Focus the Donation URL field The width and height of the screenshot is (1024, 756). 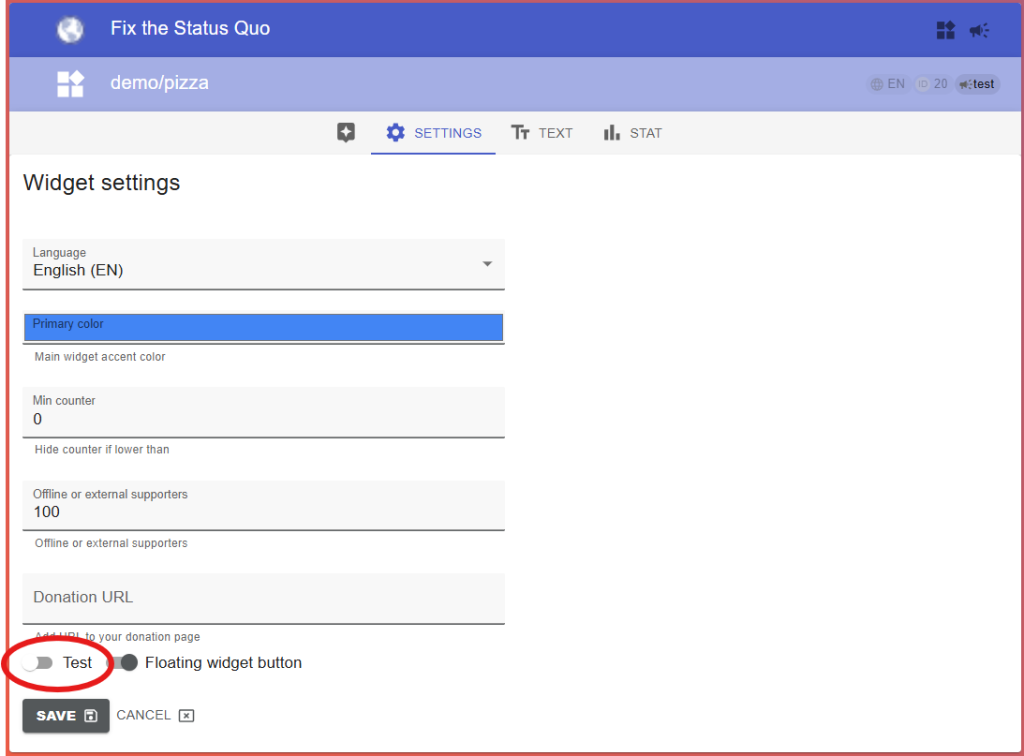(x=264, y=599)
